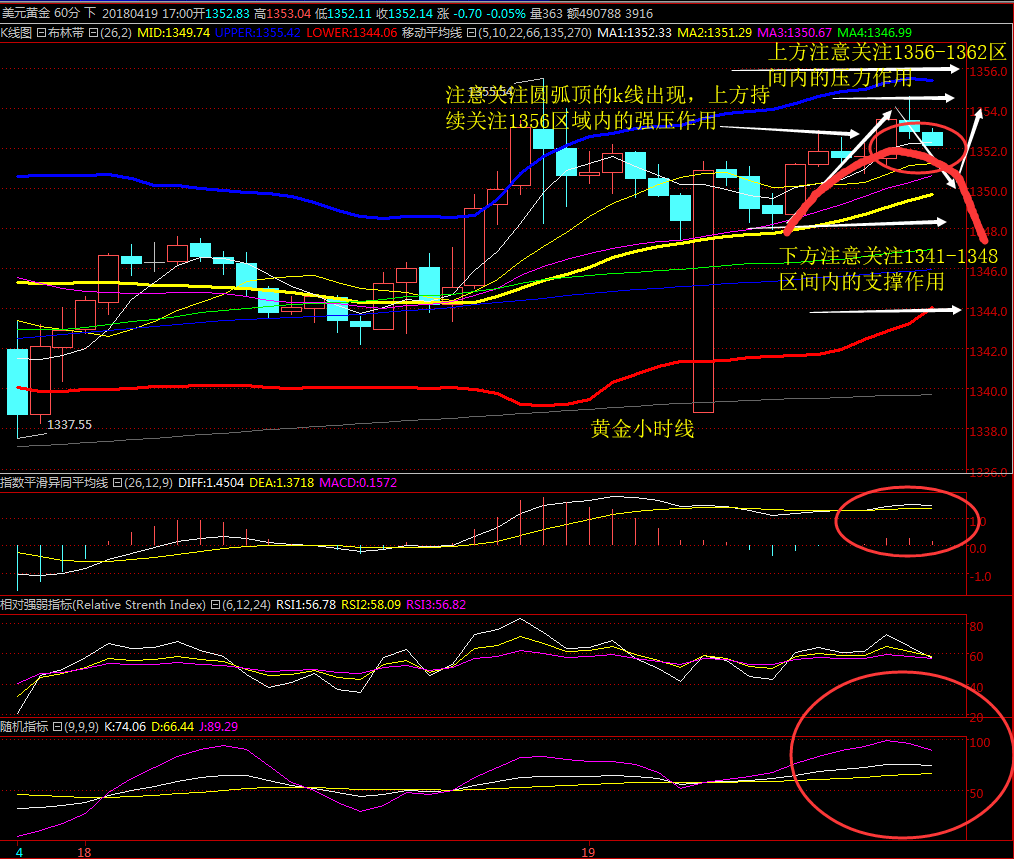Click the 黄金小时线 chart annotation text
The width and height of the screenshot is (1014, 859).
[641, 430]
